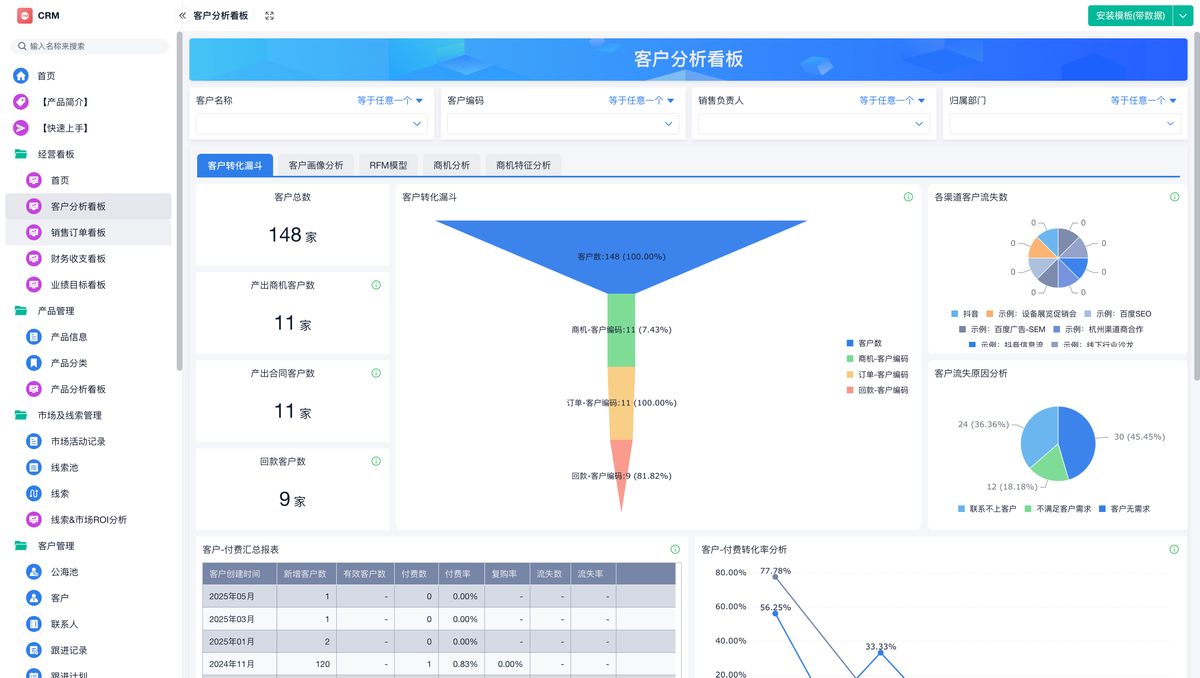The width and height of the screenshot is (1200, 678).
Task: Sort by 付费率 column header
Action: (459, 574)
